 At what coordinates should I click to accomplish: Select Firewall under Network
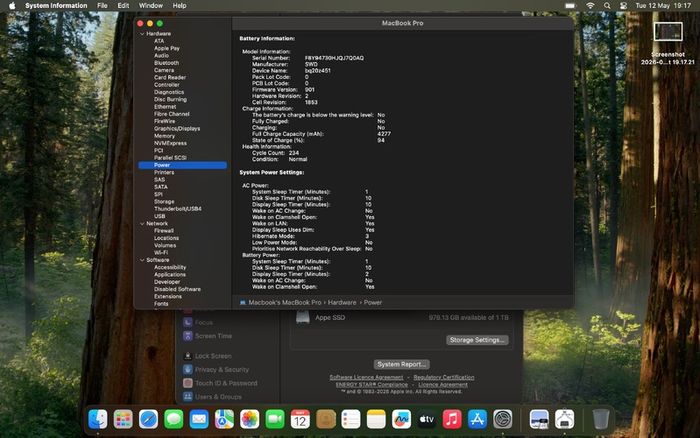coord(164,231)
